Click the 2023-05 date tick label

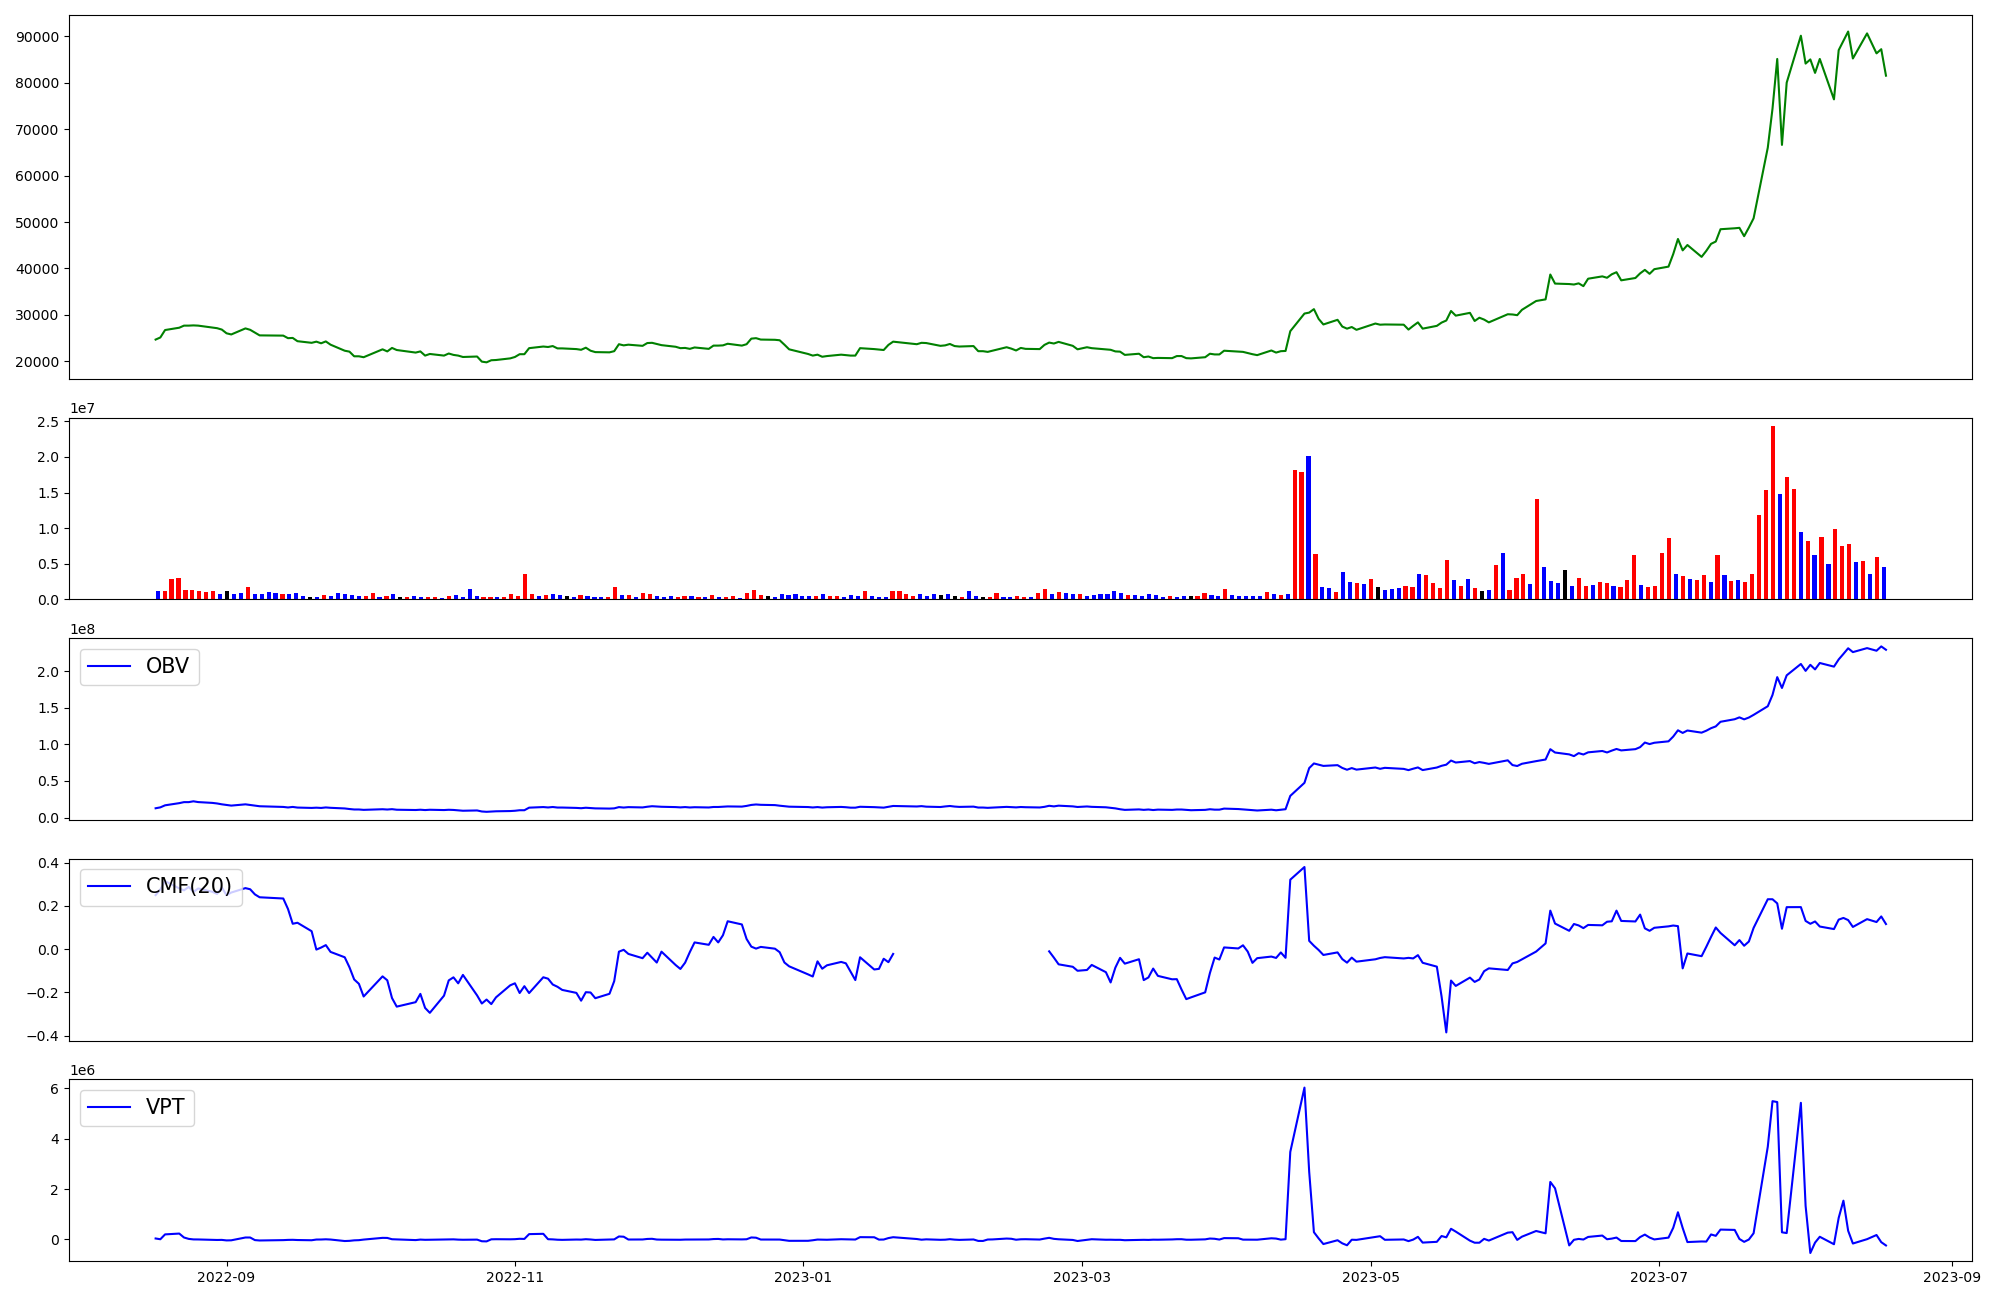[1371, 1277]
